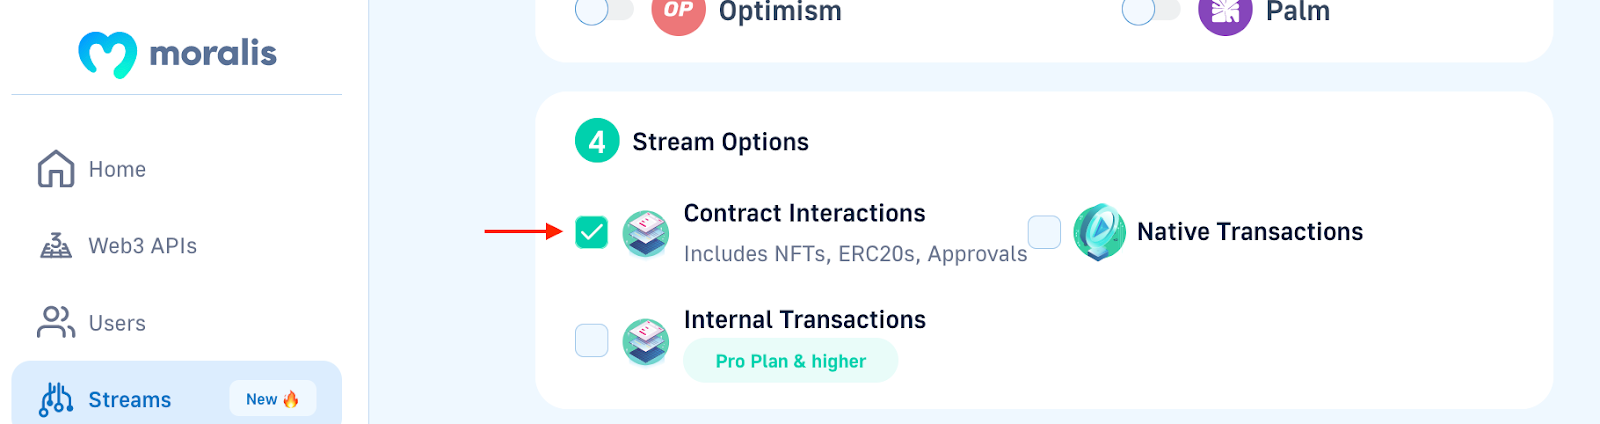
Task: Click the Home house icon
Action: click(x=56, y=169)
